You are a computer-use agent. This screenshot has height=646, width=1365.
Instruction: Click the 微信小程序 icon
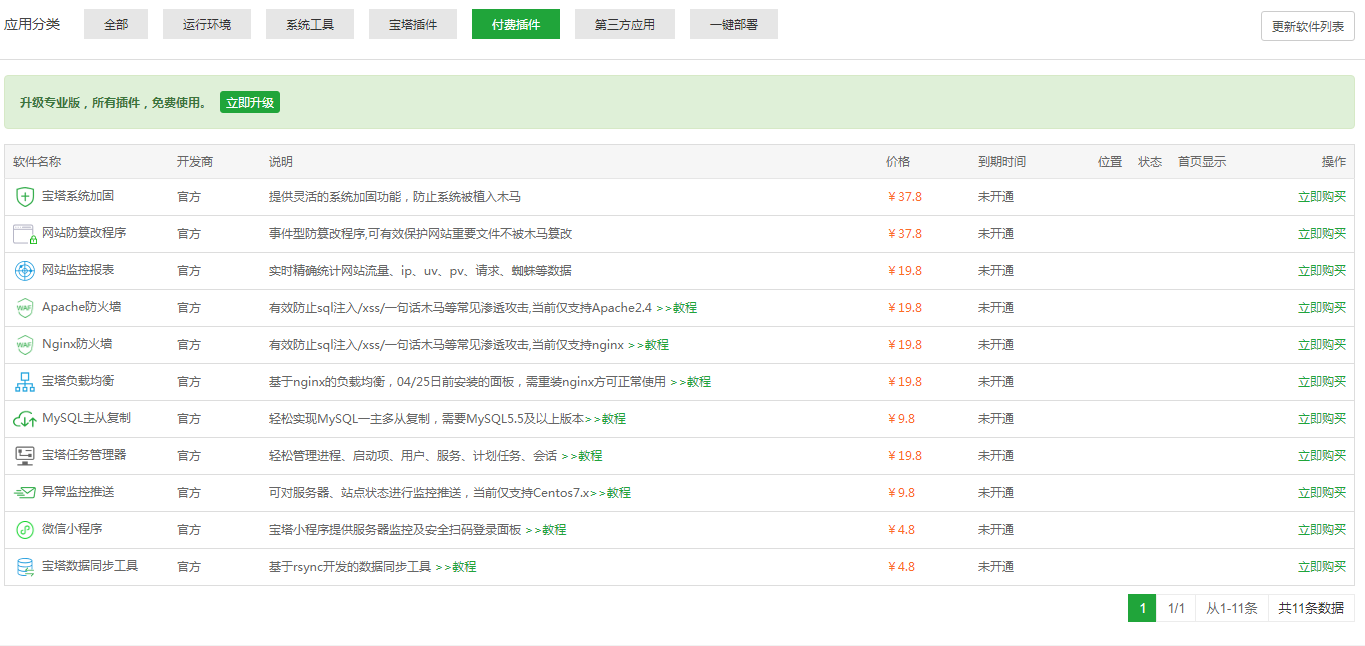click(x=25, y=530)
